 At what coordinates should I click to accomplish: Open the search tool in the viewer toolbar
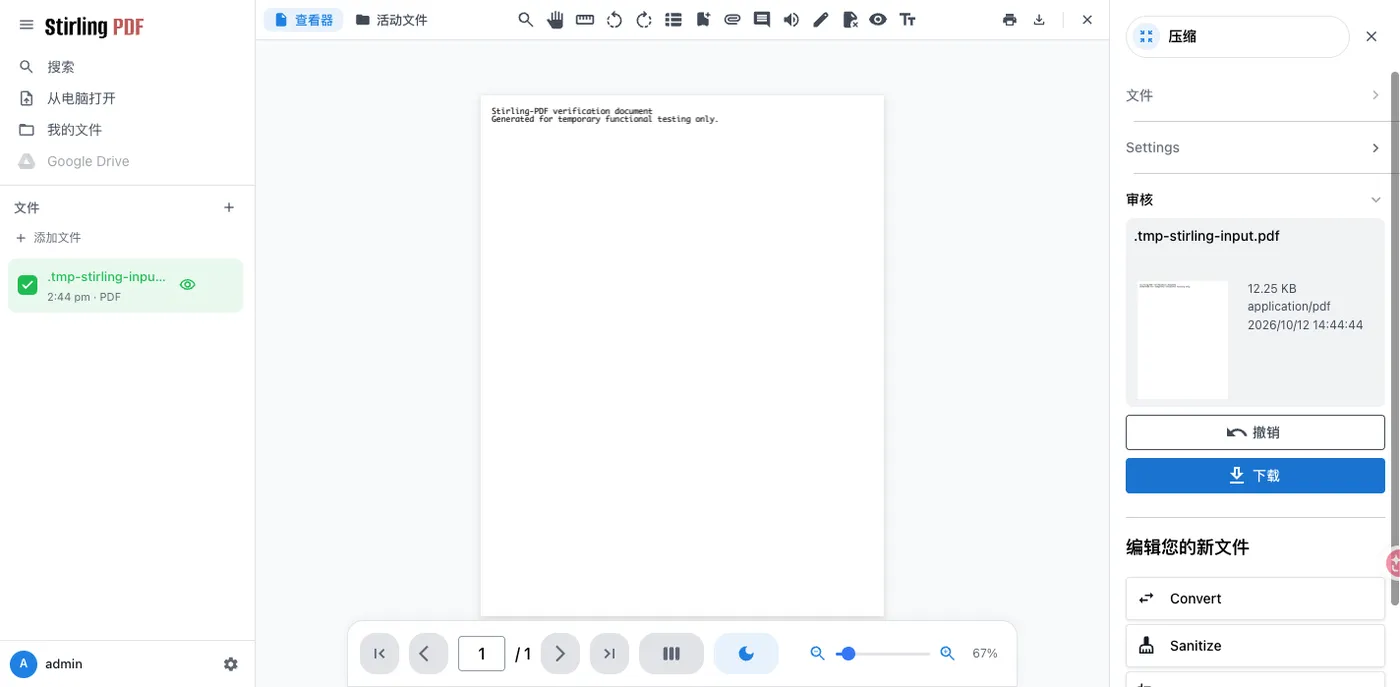pos(526,20)
